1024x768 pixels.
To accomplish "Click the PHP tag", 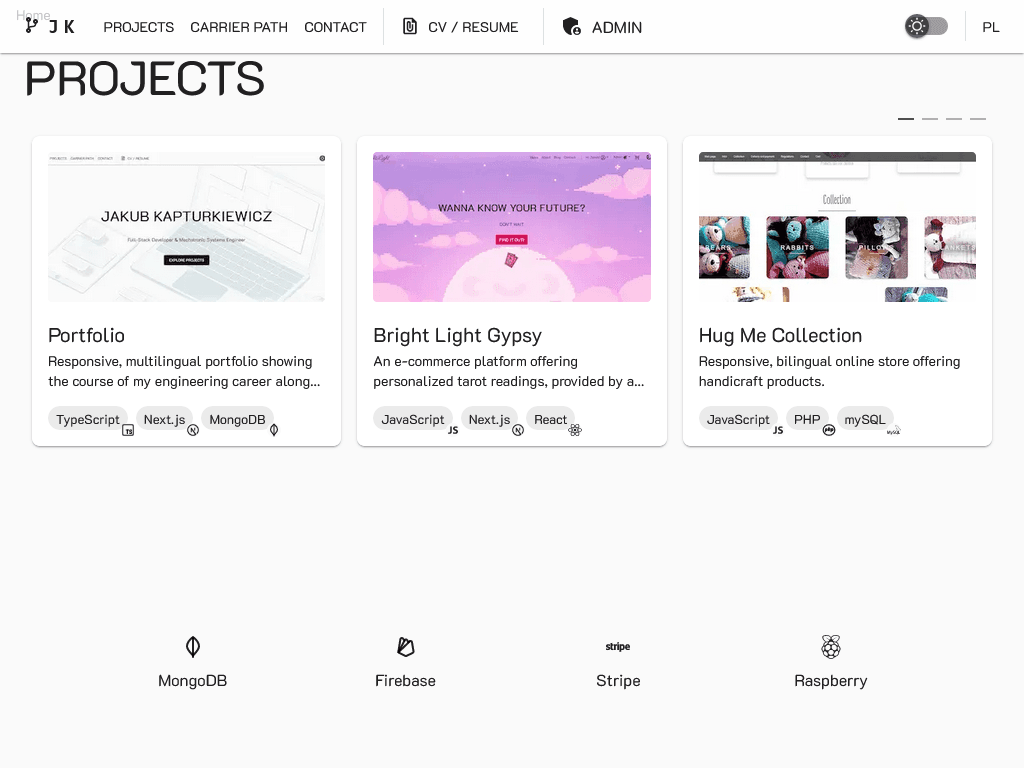I will [807, 419].
